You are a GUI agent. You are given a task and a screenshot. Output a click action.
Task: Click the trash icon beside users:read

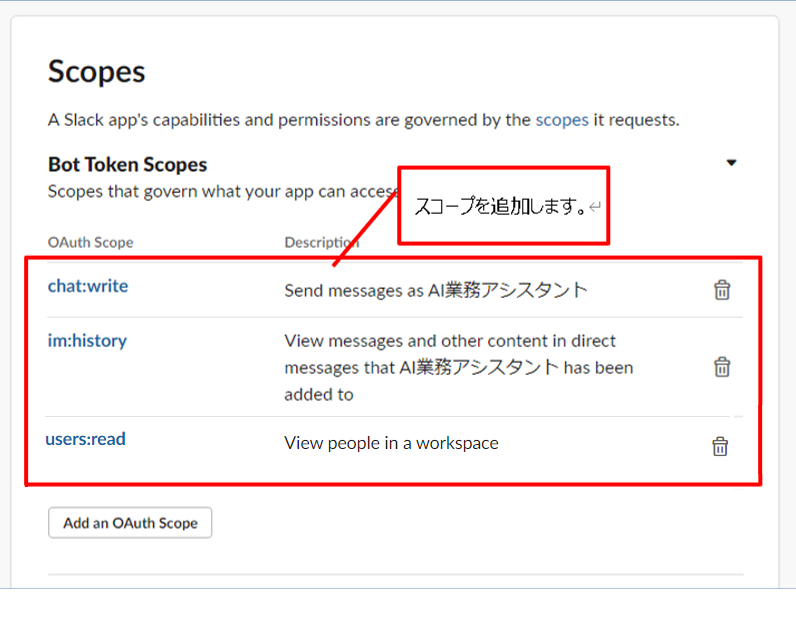pyautogui.click(x=719, y=446)
